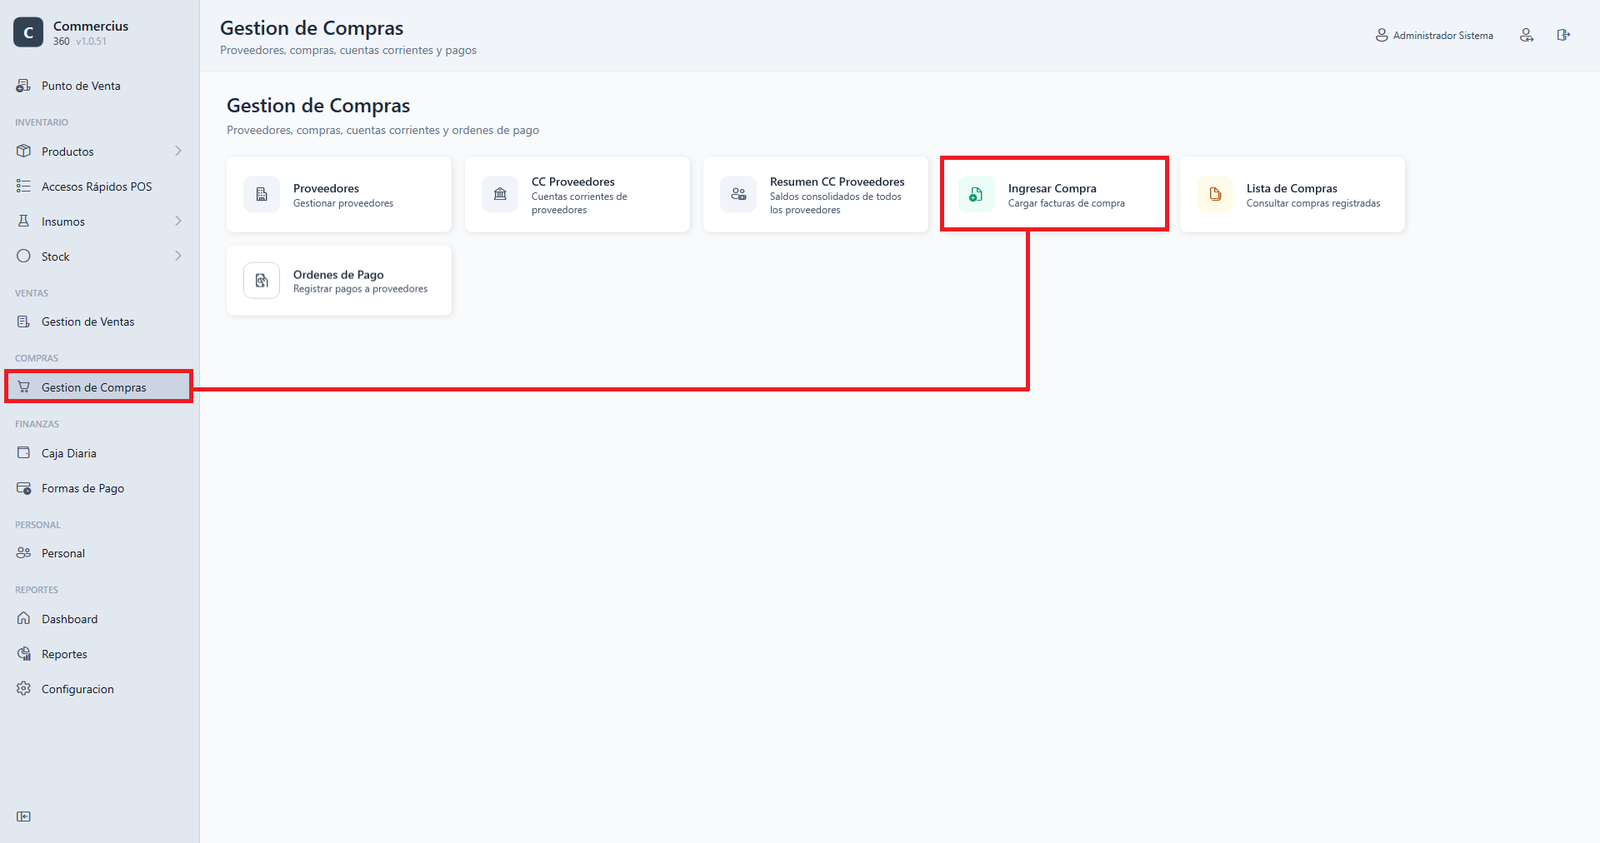Collapse the sidebar using the bottom icon

[24, 816]
